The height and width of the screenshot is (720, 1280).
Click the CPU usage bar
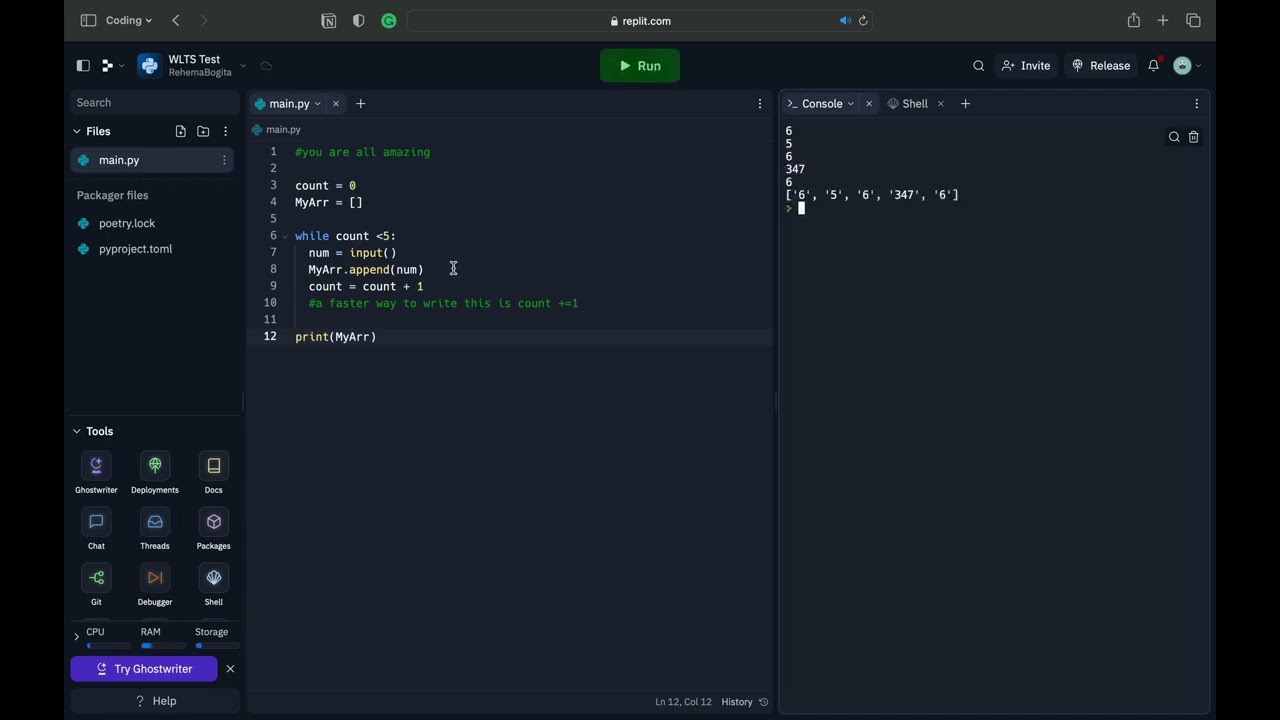pyautogui.click(x=108, y=646)
